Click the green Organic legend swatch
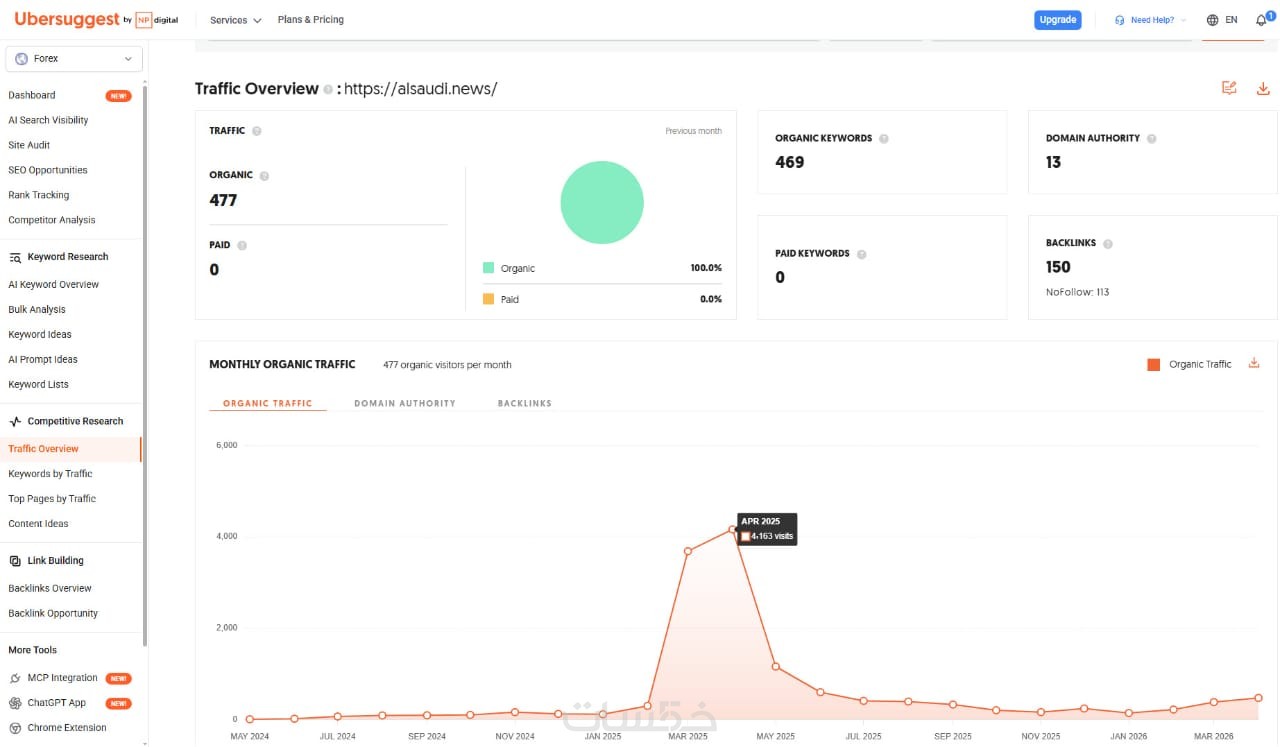Image resolution: width=1280 pixels, height=747 pixels. point(488,268)
